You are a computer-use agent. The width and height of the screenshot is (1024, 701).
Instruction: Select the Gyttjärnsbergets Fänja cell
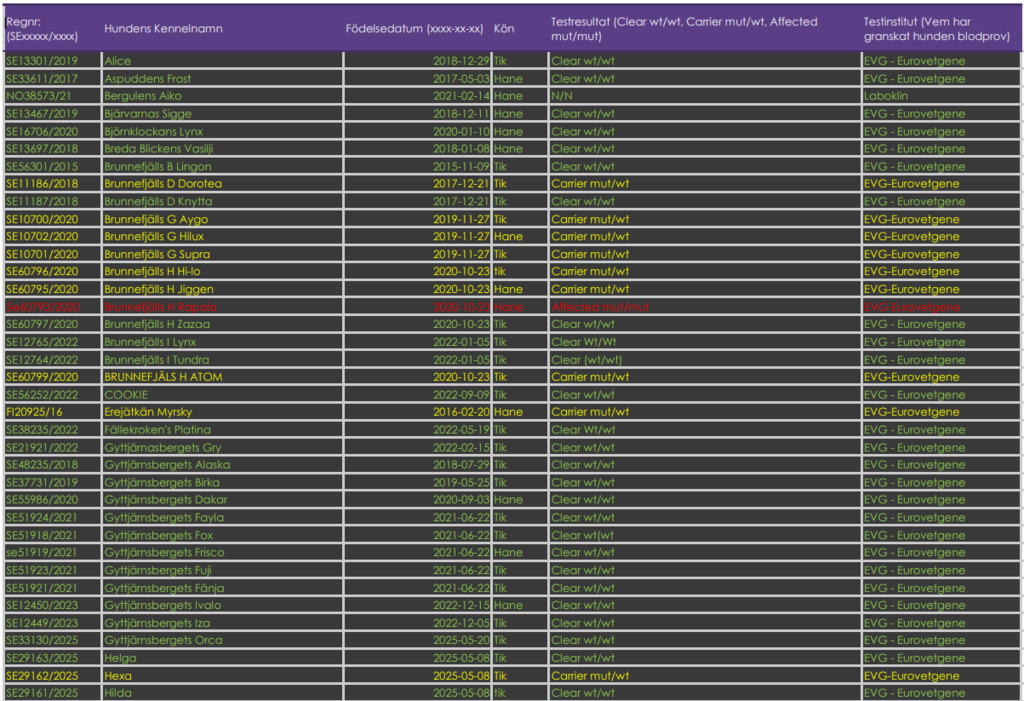pyautogui.click(x=222, y=587)
